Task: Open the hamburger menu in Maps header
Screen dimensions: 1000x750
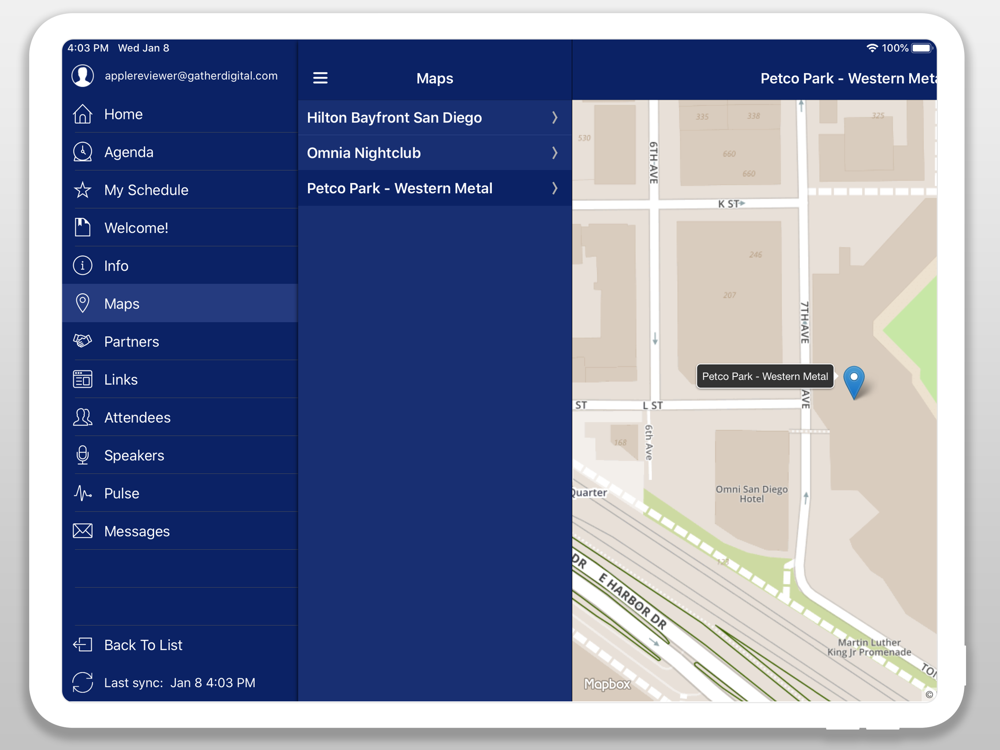Action: pos(320,78)
